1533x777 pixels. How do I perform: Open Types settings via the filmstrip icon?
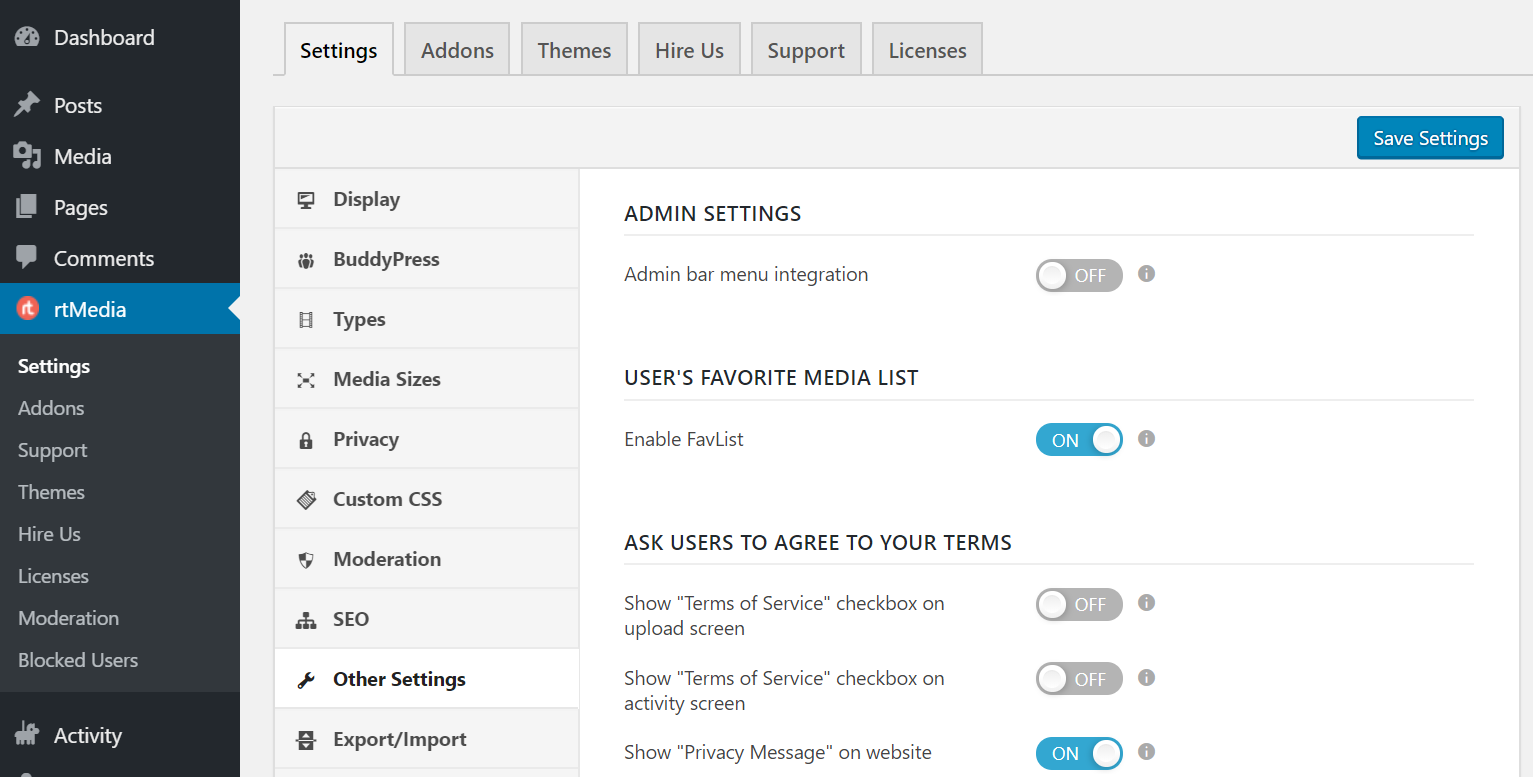click(305, 318)
